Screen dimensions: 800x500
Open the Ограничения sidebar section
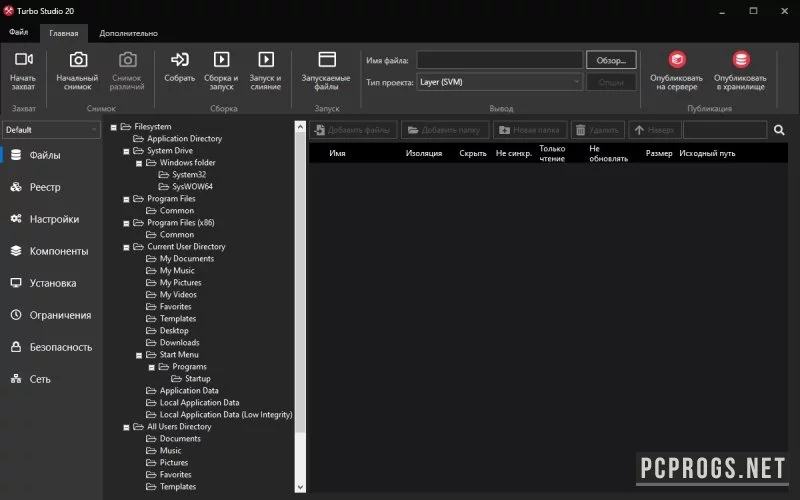click(x=51, y=315)
